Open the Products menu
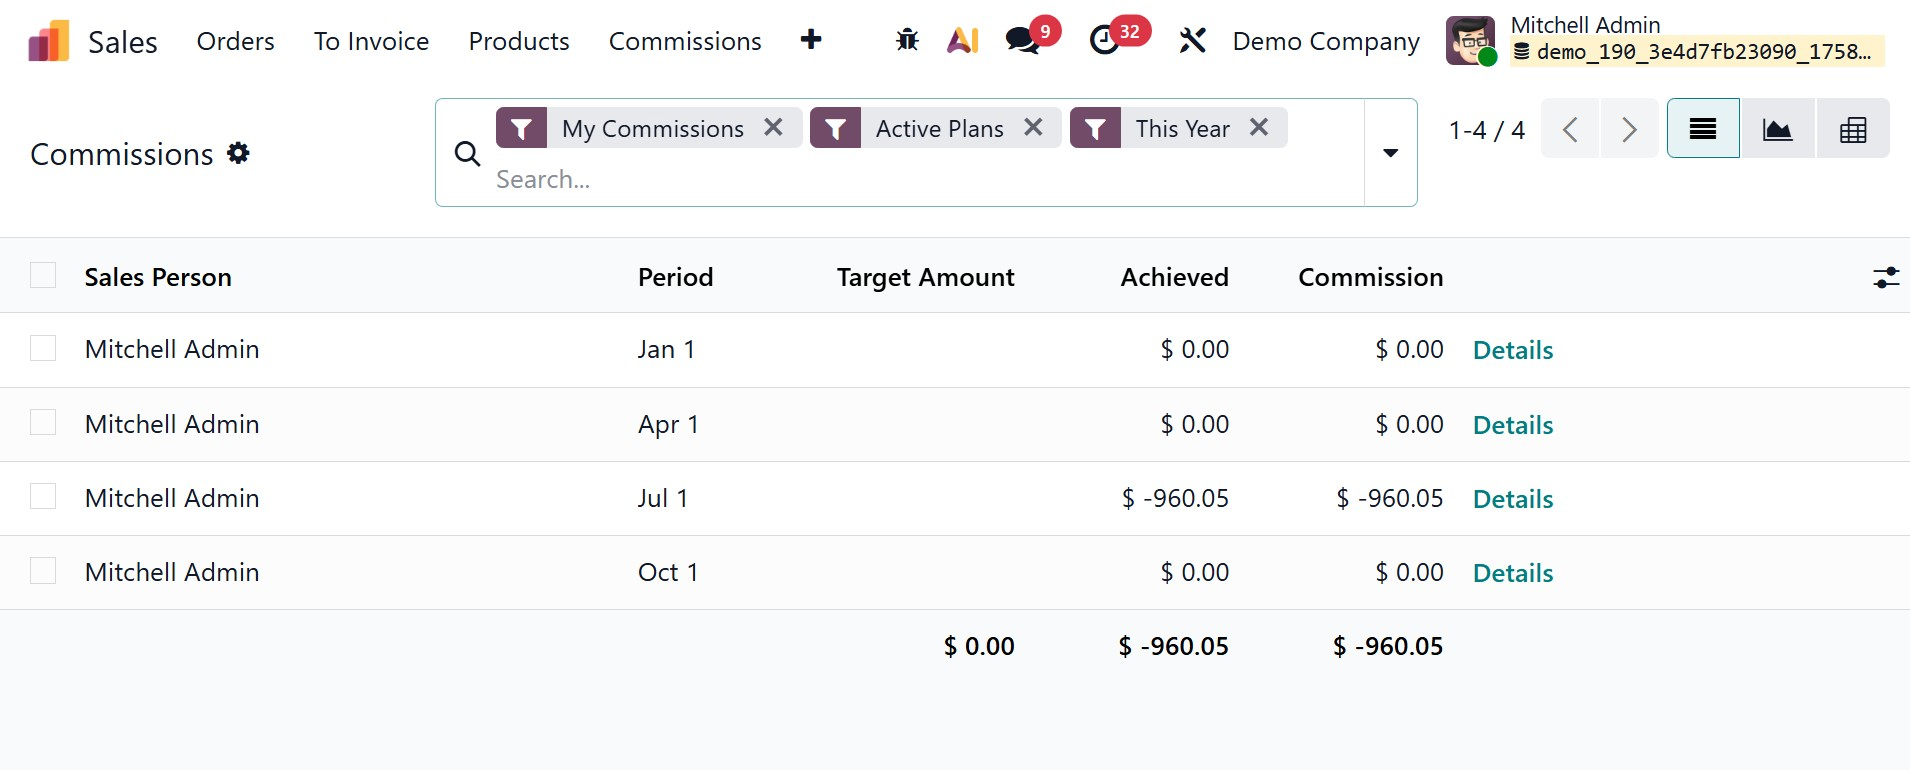Viewport: 1910px width, 770px height. click(518, 41)
